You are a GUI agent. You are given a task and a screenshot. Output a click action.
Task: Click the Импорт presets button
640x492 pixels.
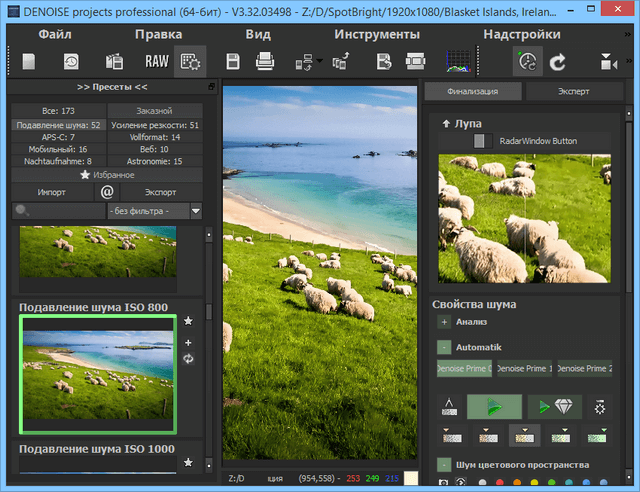(x=52, y=191)
